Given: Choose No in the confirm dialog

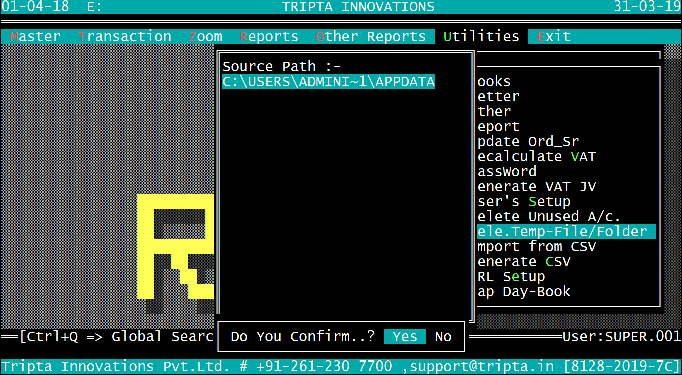Looking at the screenshot, I should 443,337.
